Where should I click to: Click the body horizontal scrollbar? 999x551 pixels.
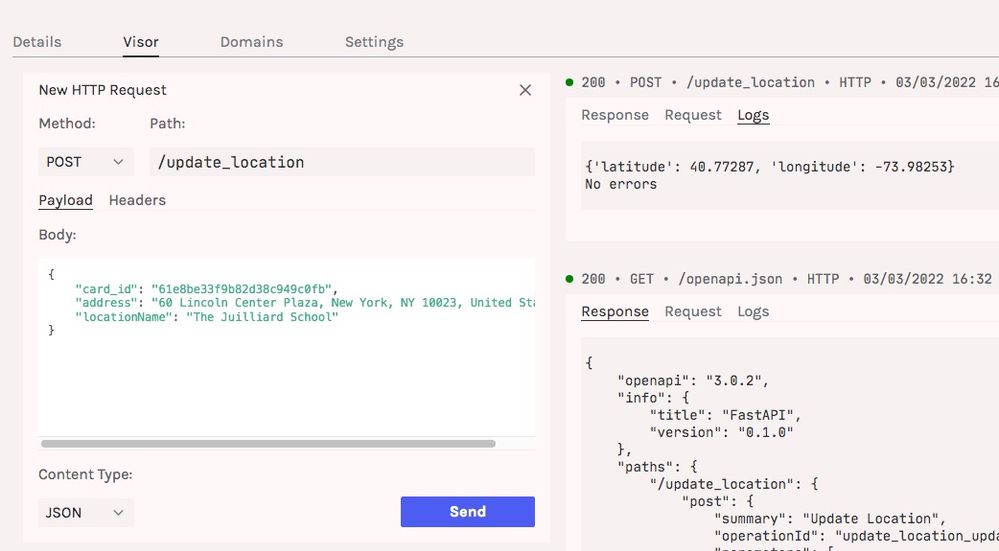coord(268,443)
